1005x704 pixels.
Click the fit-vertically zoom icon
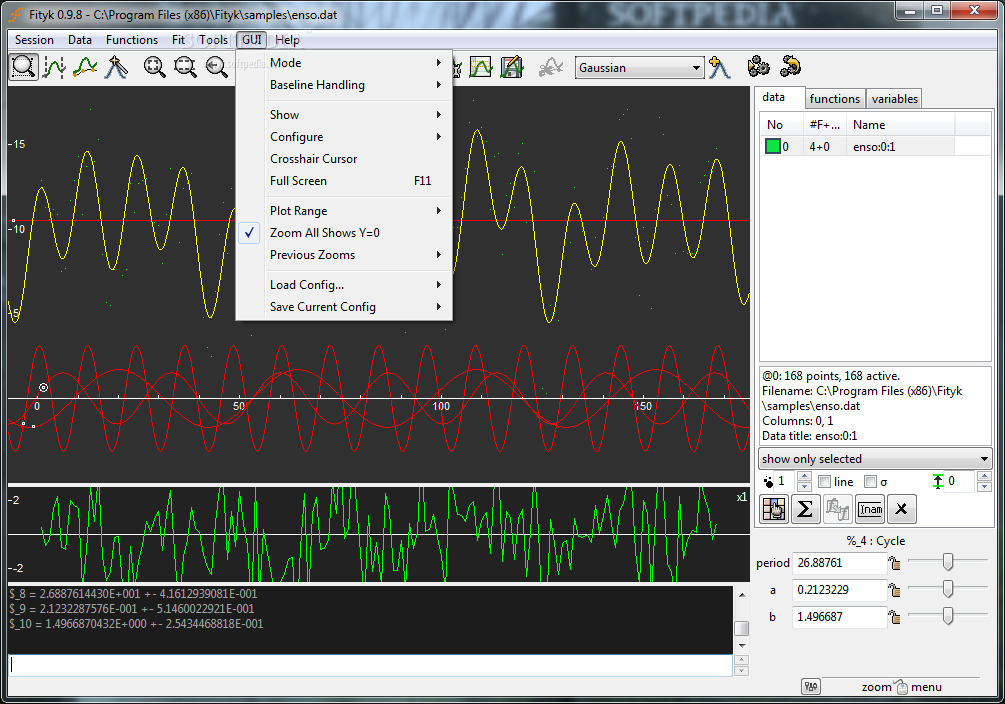[185, 67]
